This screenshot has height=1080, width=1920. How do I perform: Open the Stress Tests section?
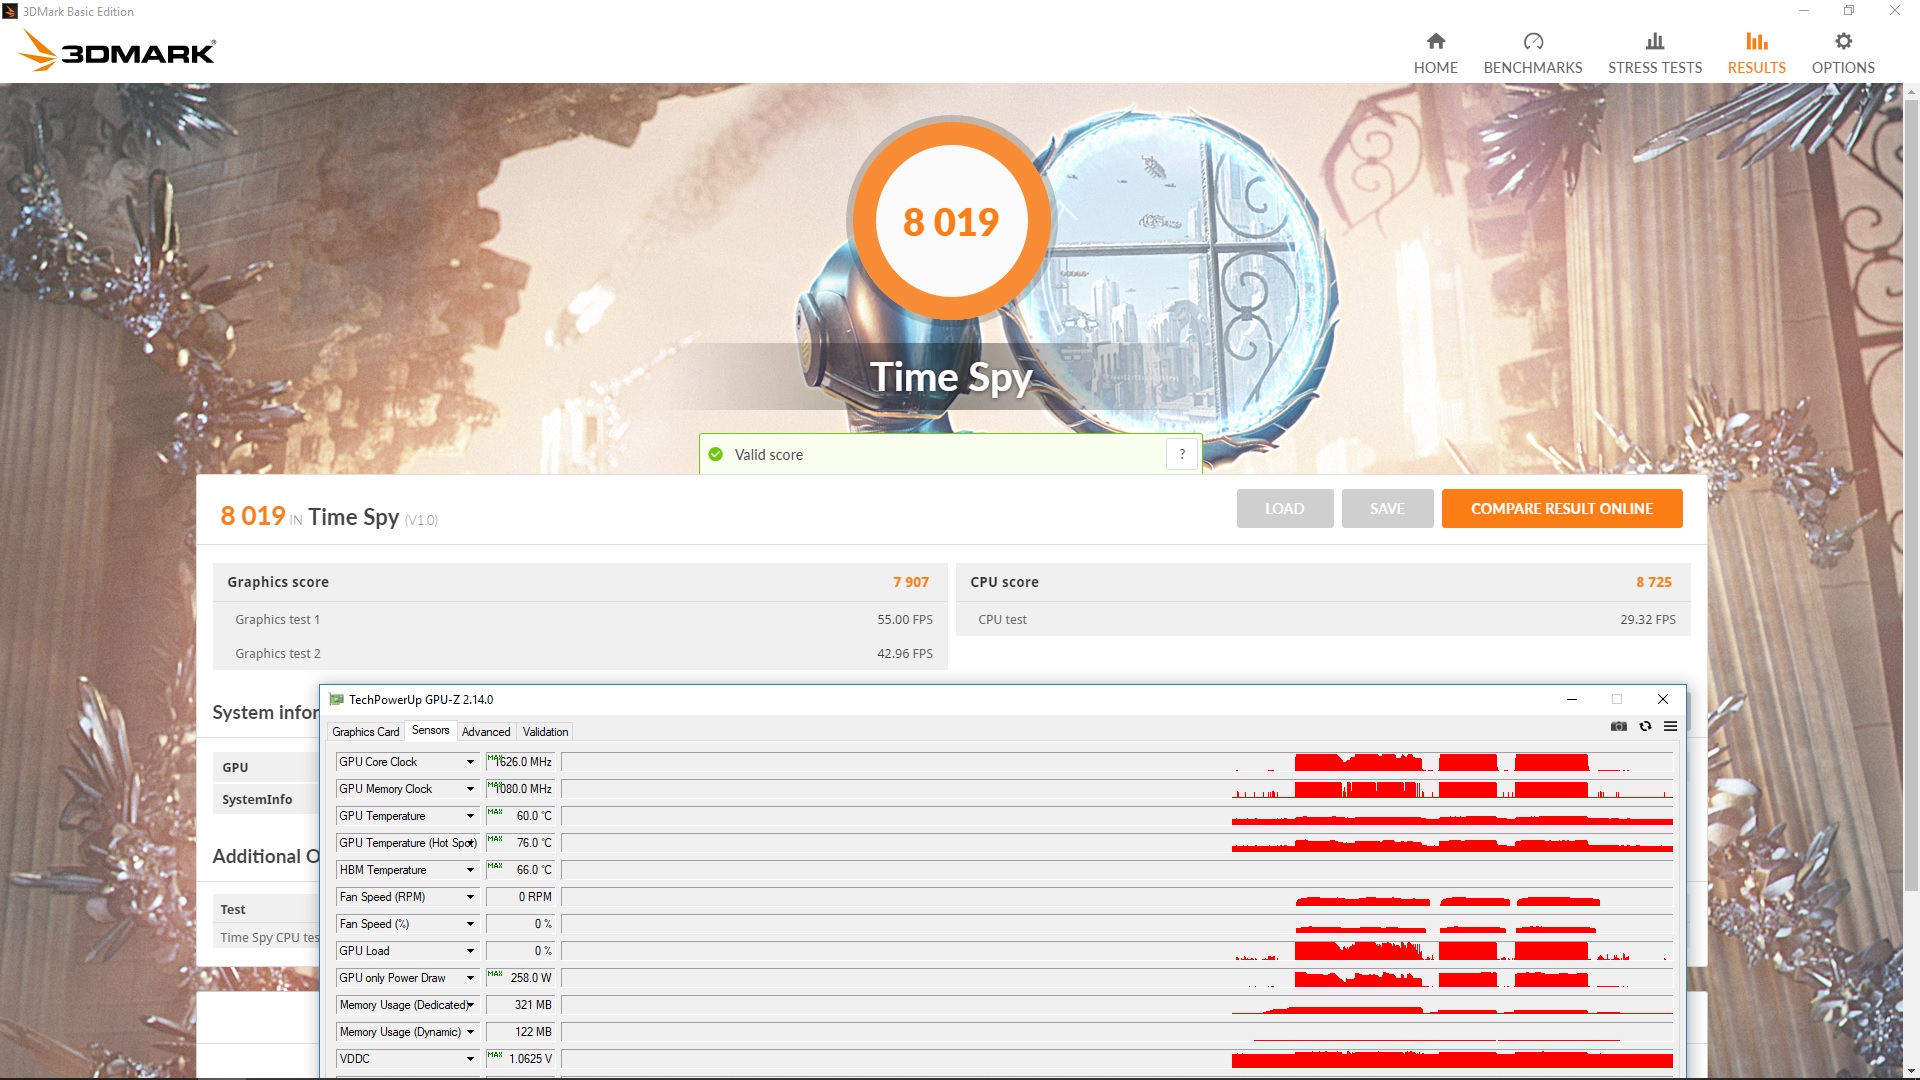1654,53
